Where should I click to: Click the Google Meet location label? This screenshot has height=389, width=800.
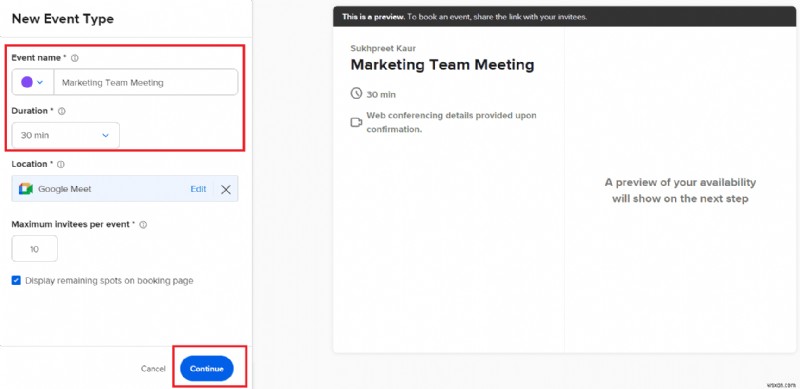pyautogui.click(x=65, y=189)
